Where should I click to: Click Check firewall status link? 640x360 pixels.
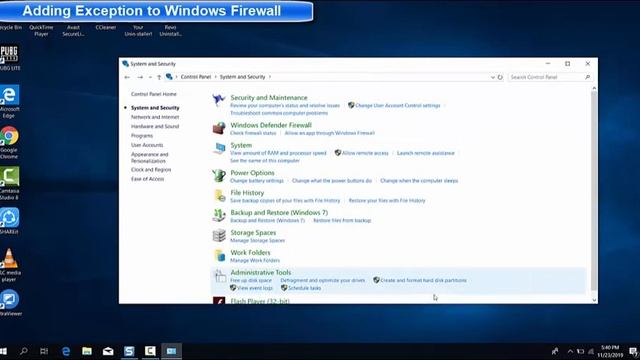(x=253, y=133)
